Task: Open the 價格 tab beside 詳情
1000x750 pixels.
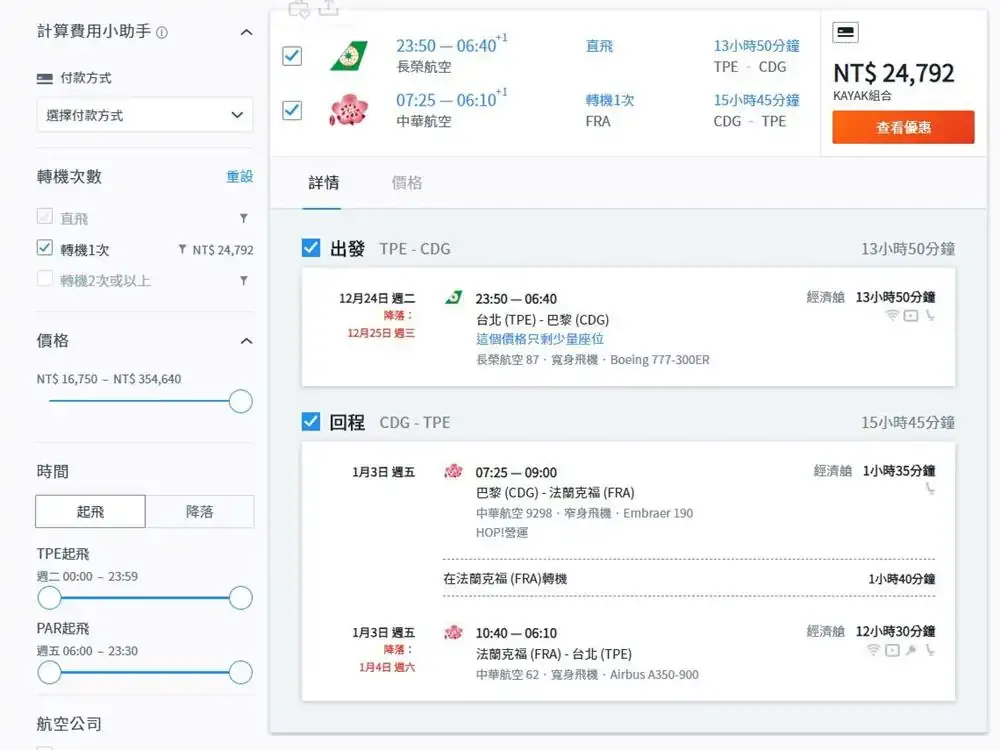Action: pyautogui.click(x=406, y=183)
